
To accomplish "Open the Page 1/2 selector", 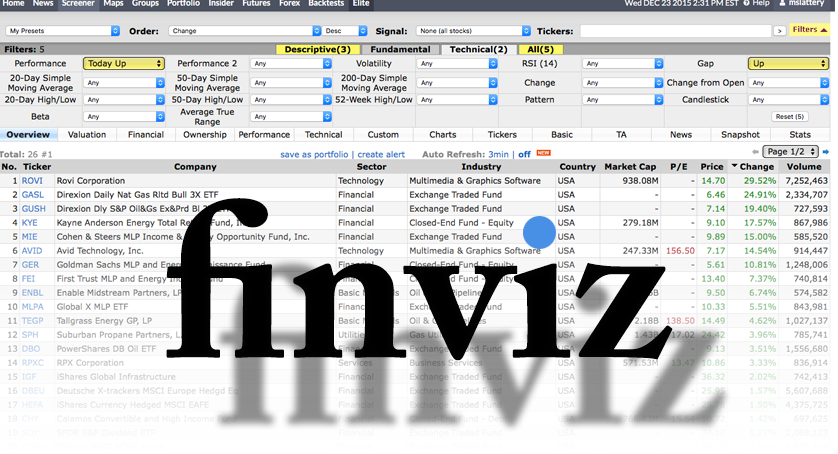I will point(790,151).
